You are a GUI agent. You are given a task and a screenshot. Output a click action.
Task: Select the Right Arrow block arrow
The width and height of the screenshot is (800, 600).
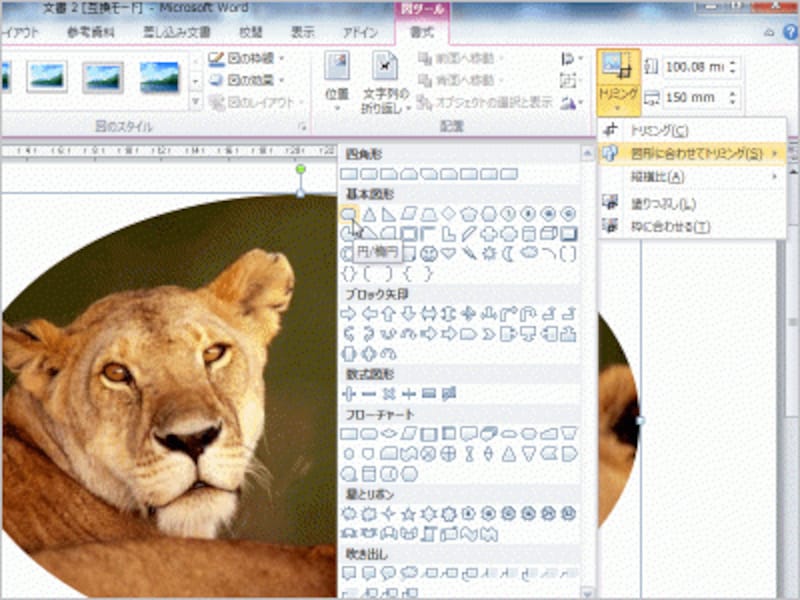coord(349,314)
